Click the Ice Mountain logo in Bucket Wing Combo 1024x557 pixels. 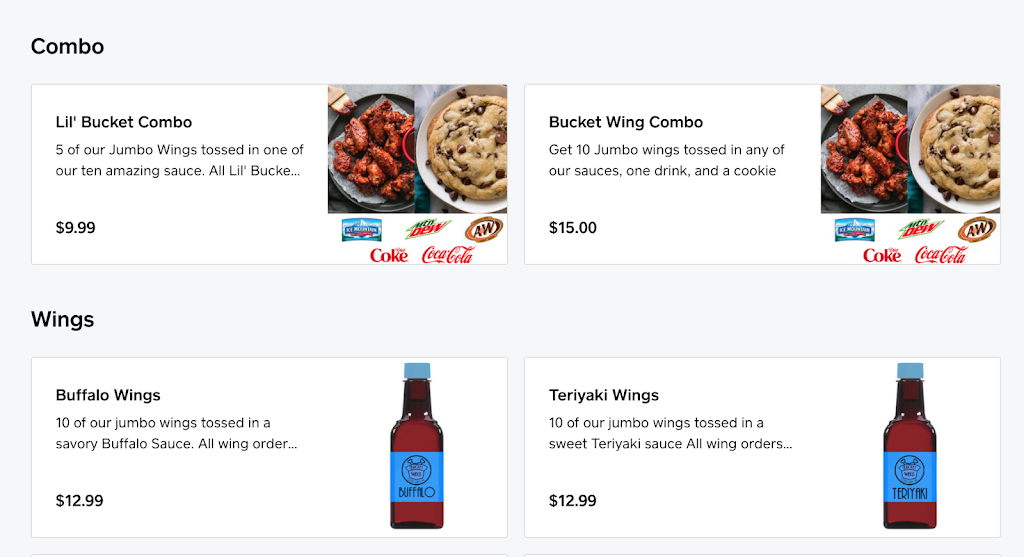854,230
